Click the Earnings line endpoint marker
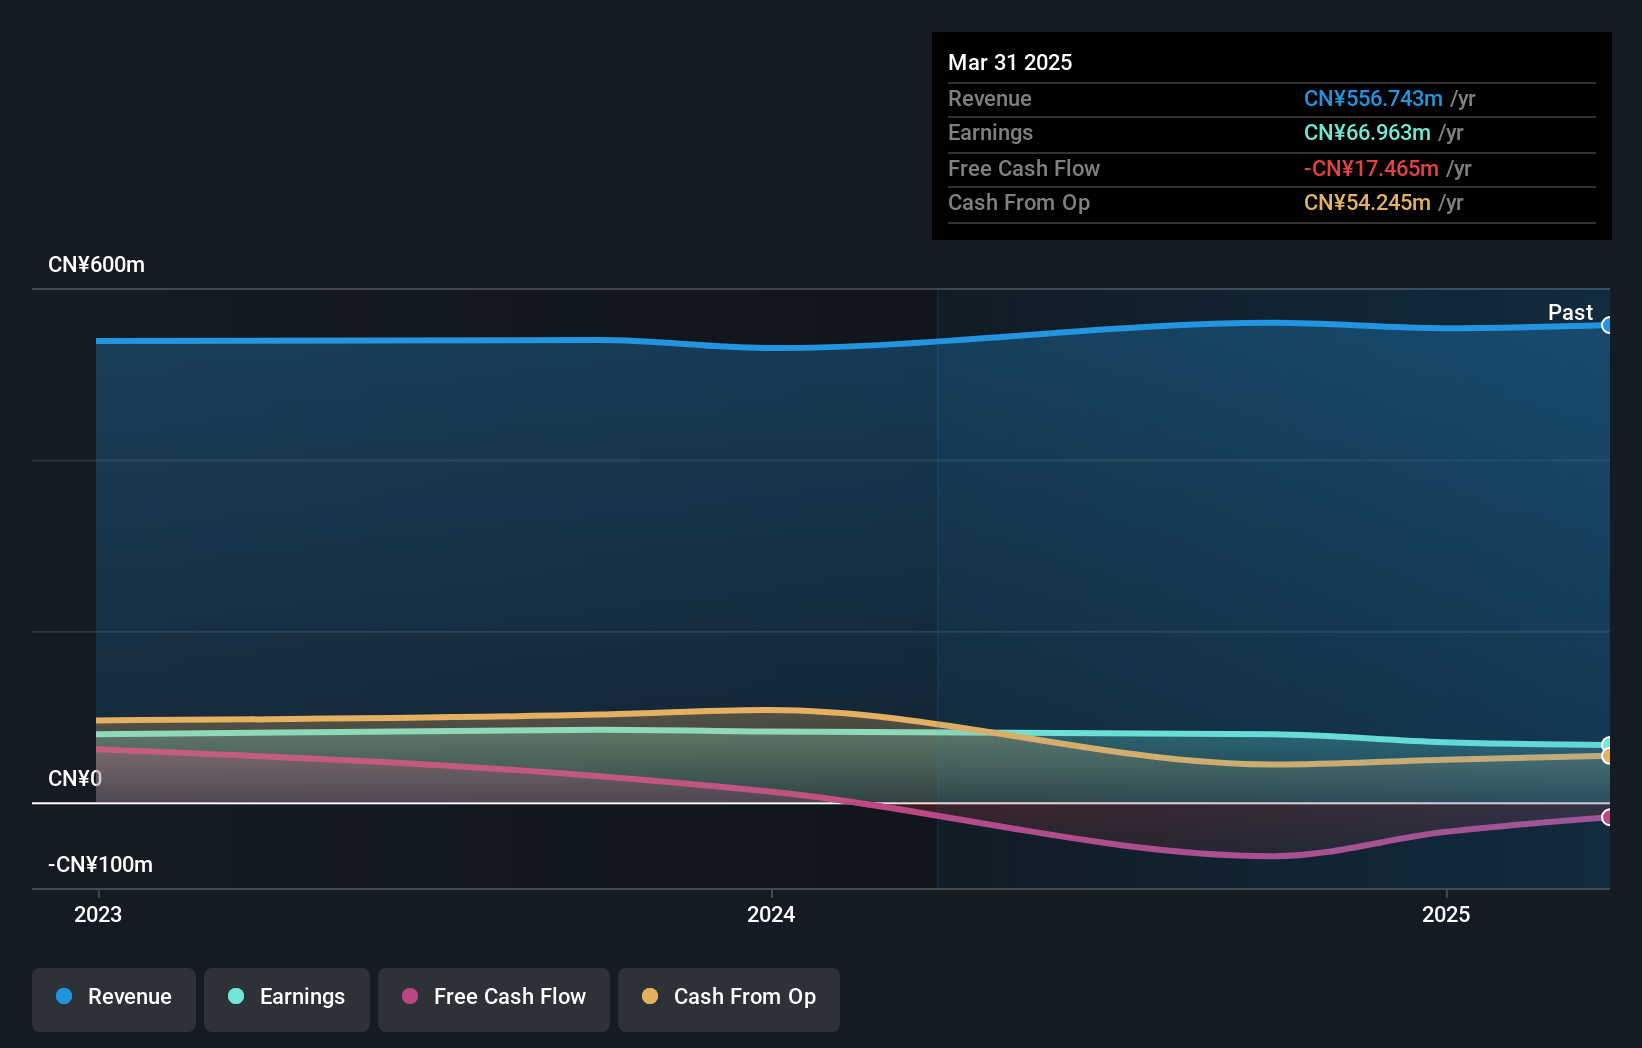Screen dimensions: 1642x1048 [1607, 744]
